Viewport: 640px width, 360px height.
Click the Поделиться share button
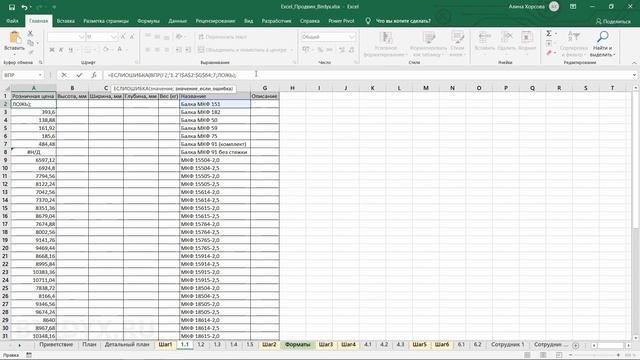click(613, 21)
